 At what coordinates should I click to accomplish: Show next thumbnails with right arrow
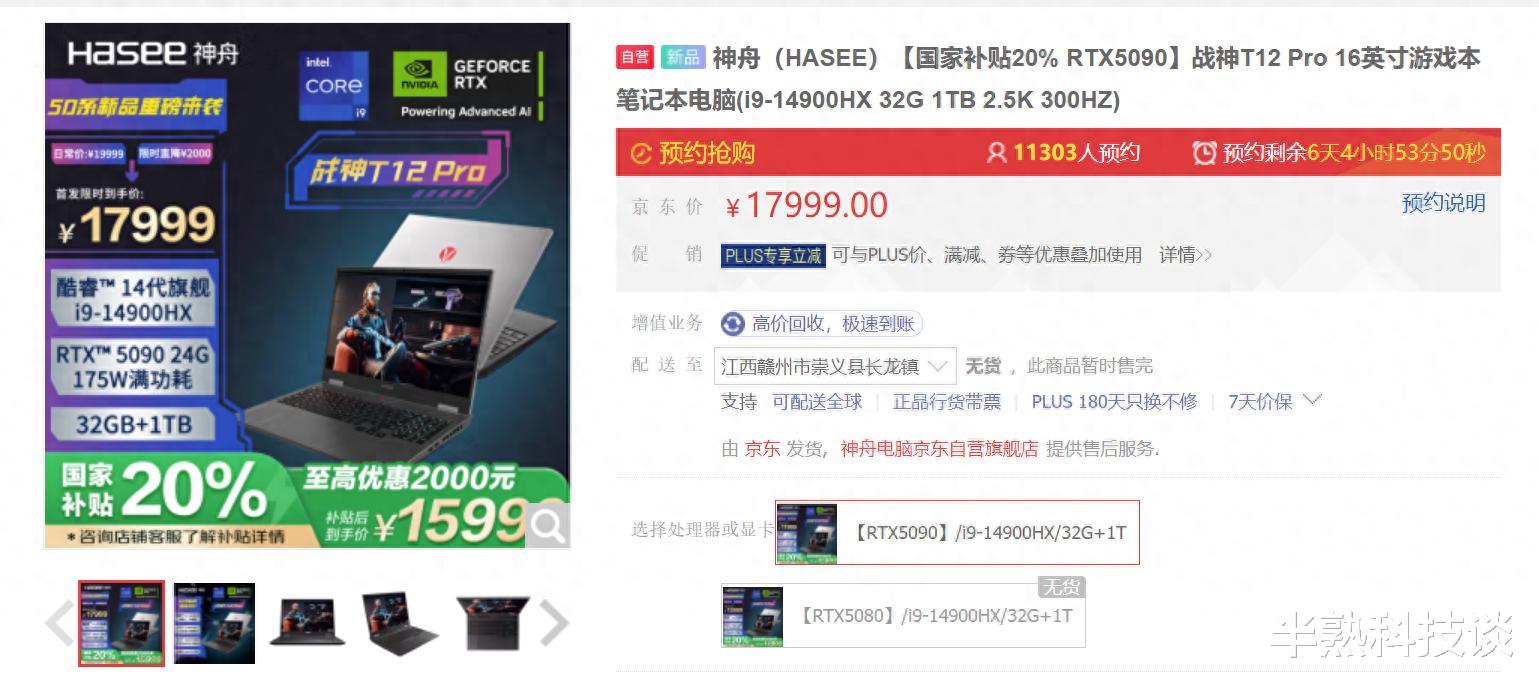click(x=554, y=623)
